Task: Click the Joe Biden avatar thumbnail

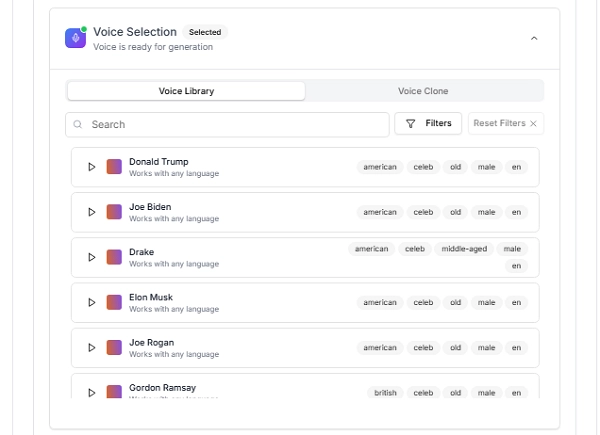Action: coord(114,212)
